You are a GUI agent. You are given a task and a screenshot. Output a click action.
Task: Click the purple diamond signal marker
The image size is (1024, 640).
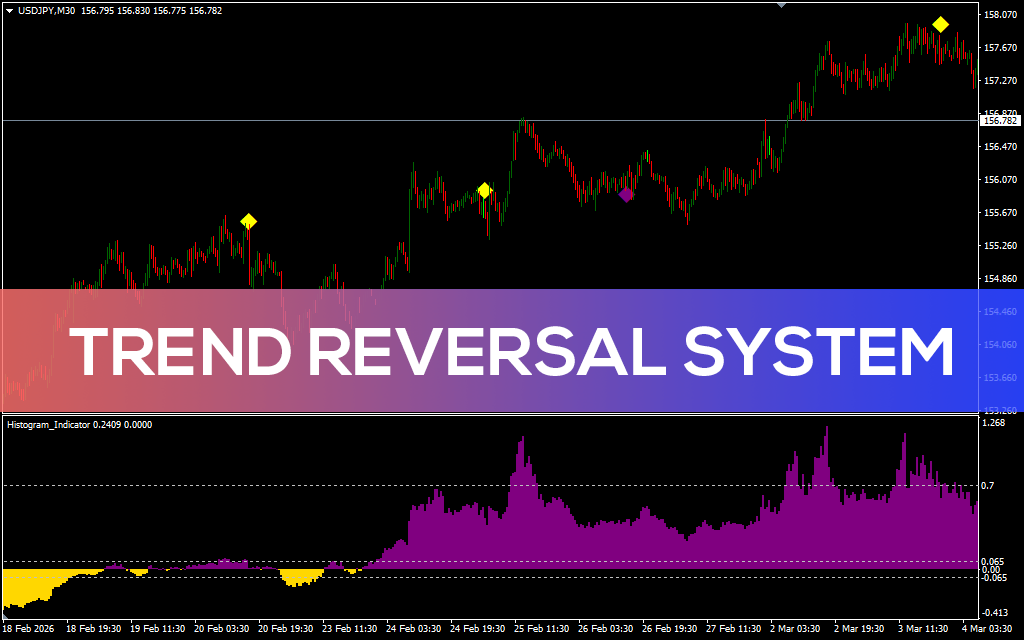(x=626, y=195)
